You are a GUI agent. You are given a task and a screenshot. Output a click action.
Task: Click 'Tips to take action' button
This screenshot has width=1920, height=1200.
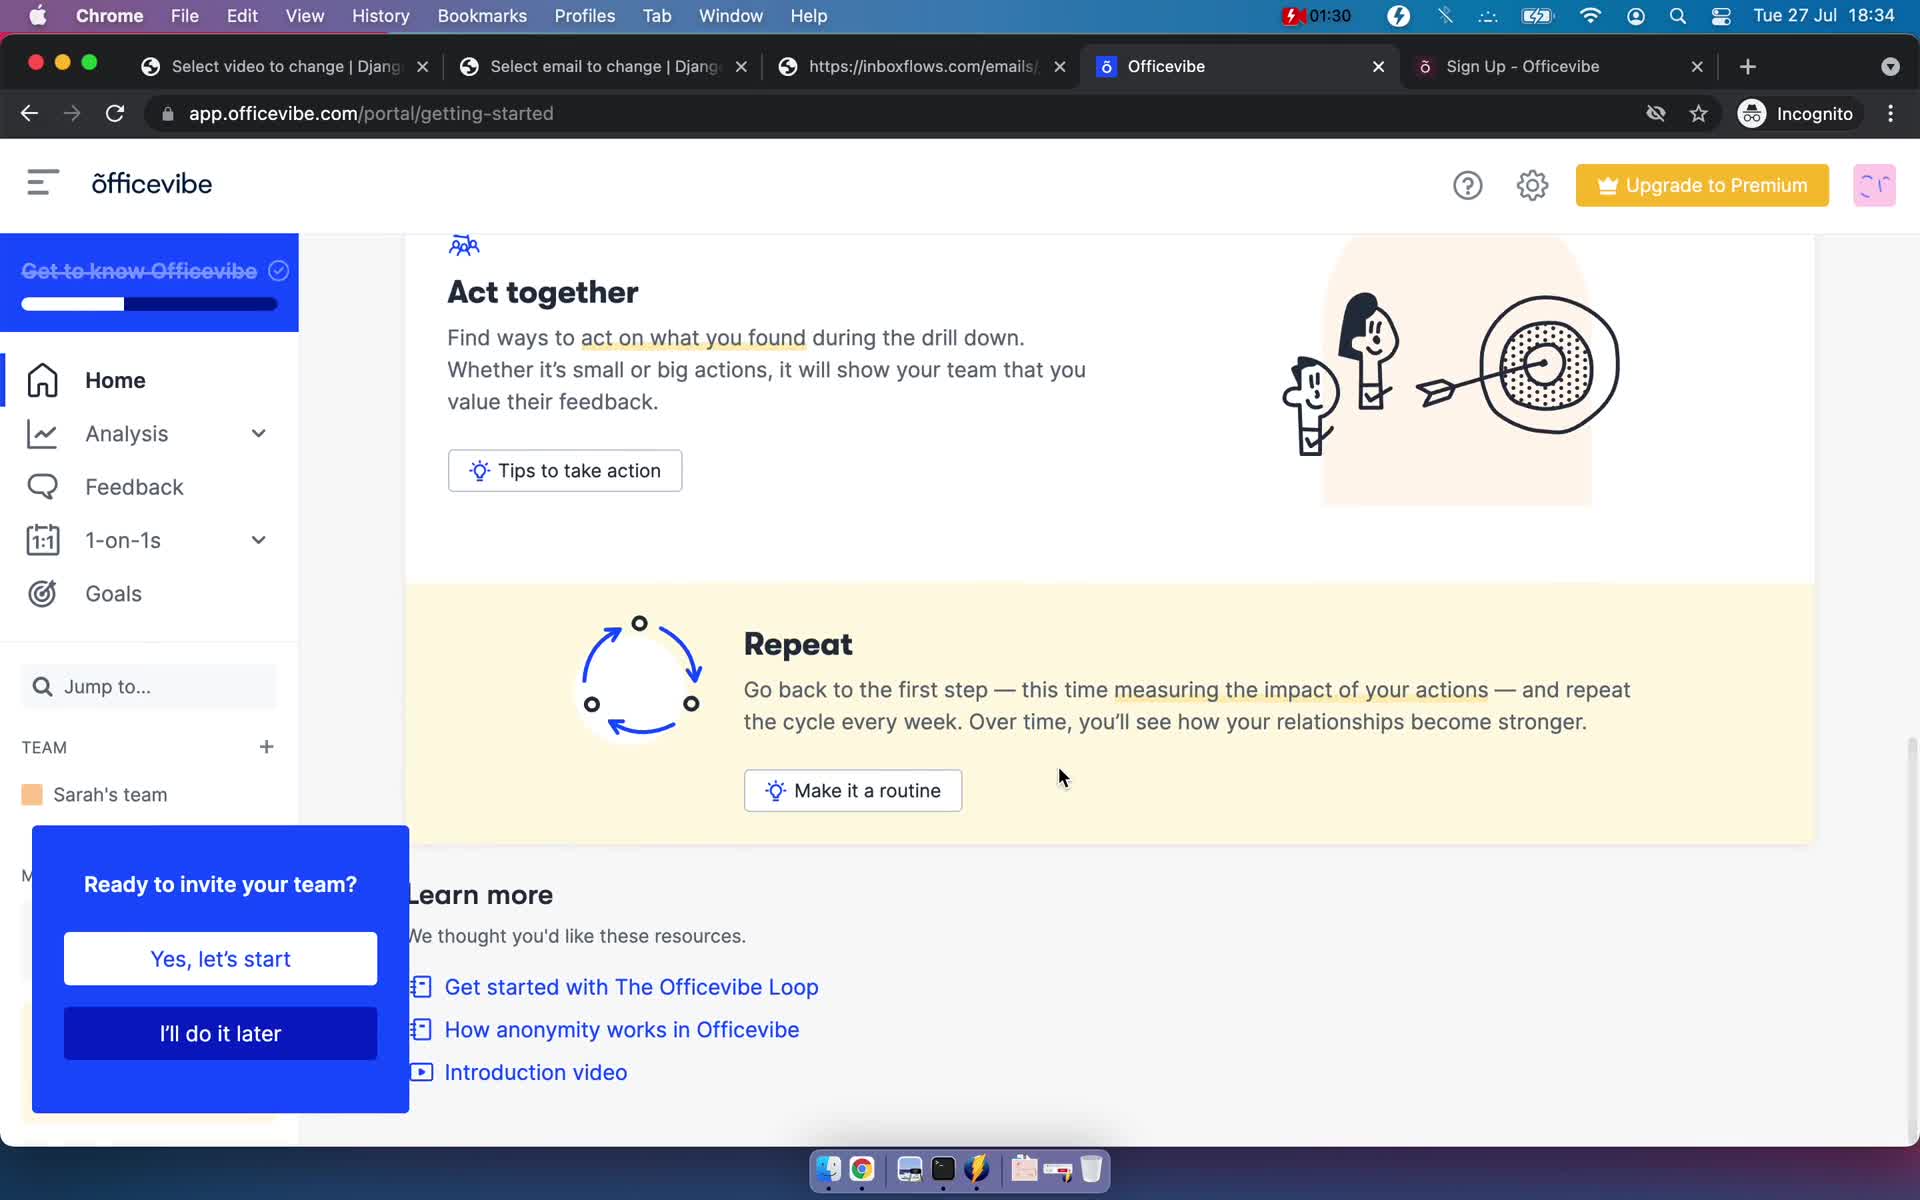pos(564,470)
